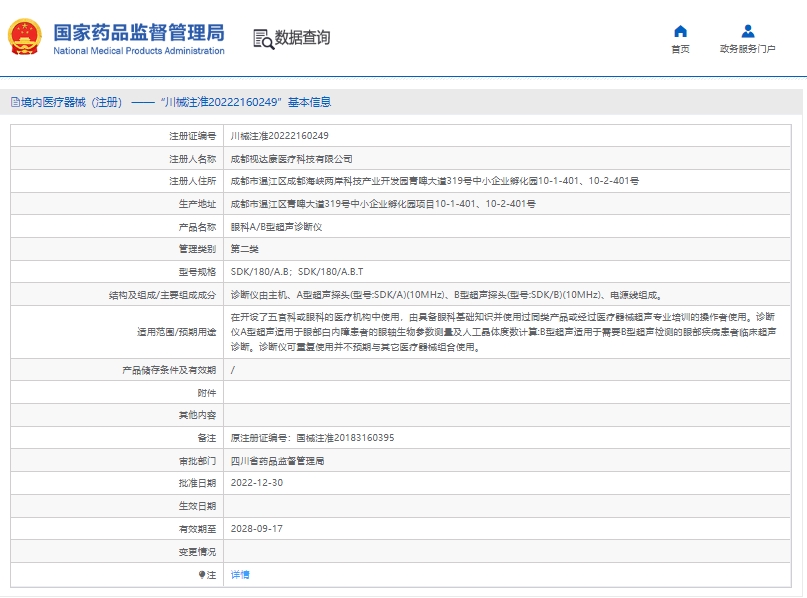Select the 适用范围/预期用途 description paragraph

[503, 332]
